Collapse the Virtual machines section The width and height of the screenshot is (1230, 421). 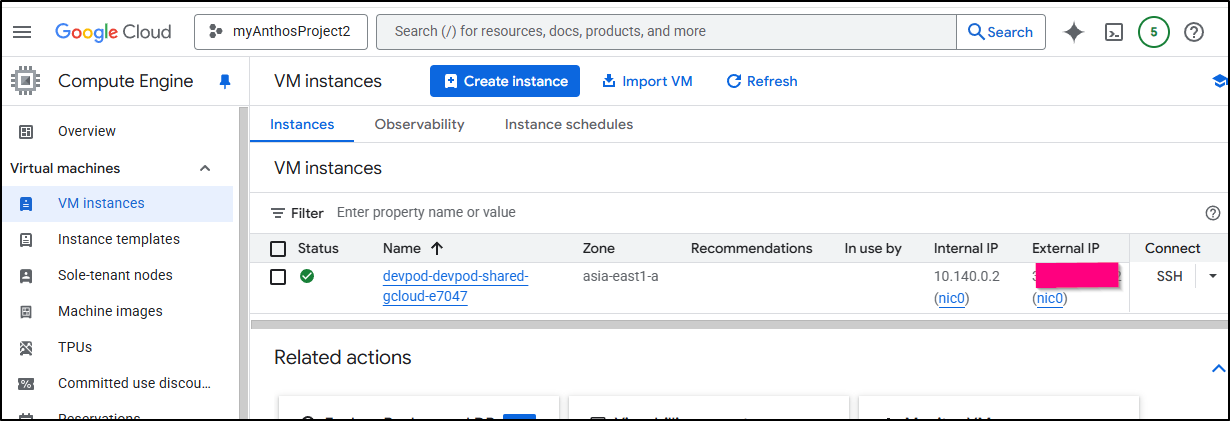205,168
